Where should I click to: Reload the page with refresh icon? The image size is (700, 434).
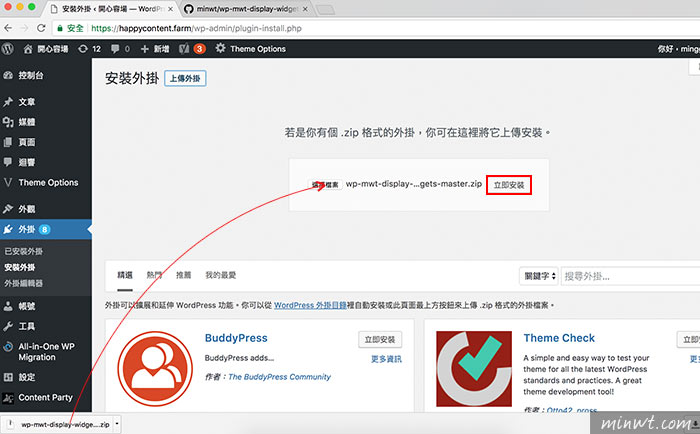tap(41, 28)
